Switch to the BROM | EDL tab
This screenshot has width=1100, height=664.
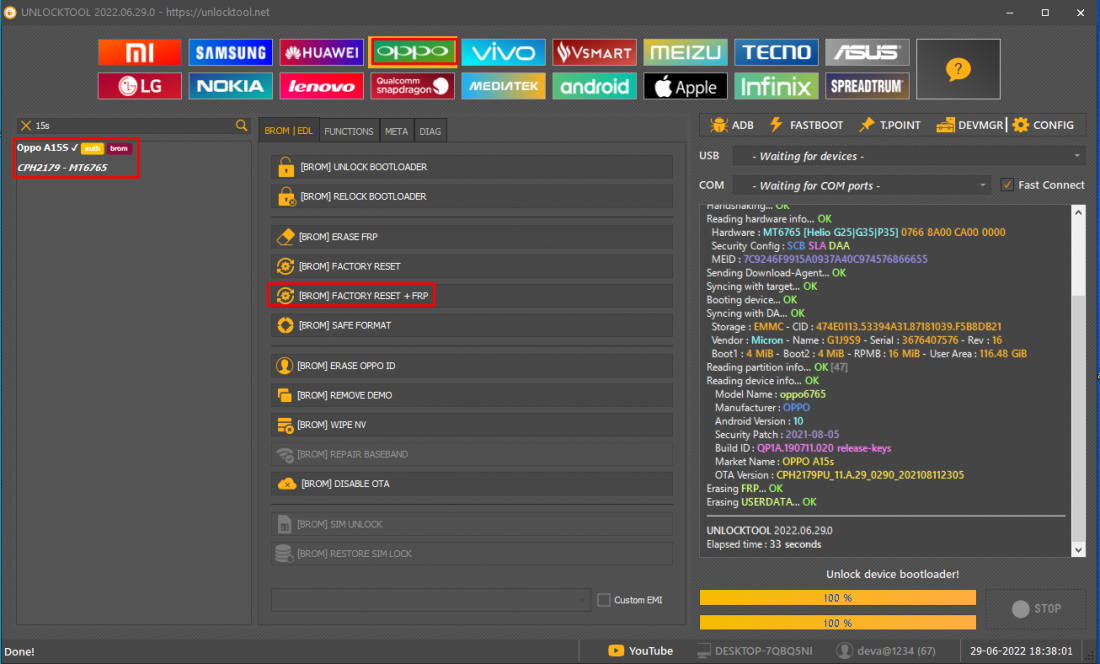pyautogui.click(x=288, y=131)
